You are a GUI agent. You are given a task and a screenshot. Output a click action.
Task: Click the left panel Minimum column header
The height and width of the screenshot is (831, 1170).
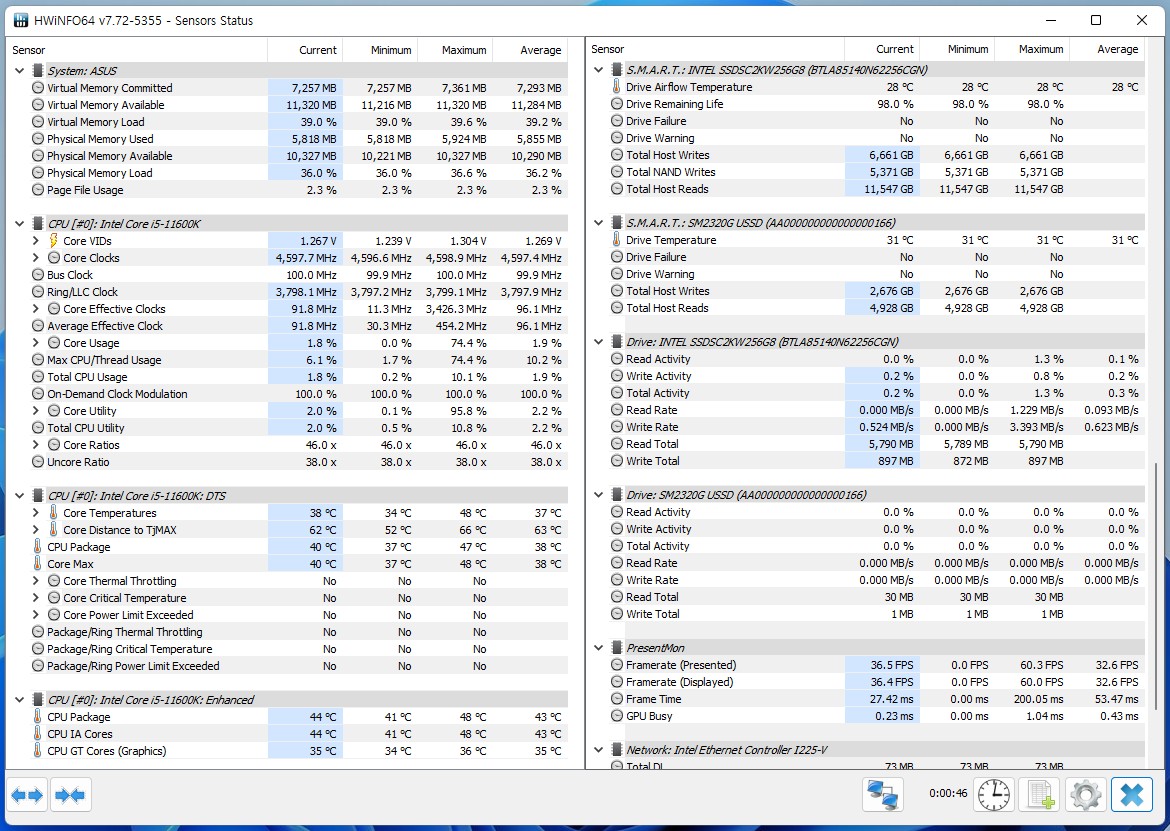(x=381, y=50)
